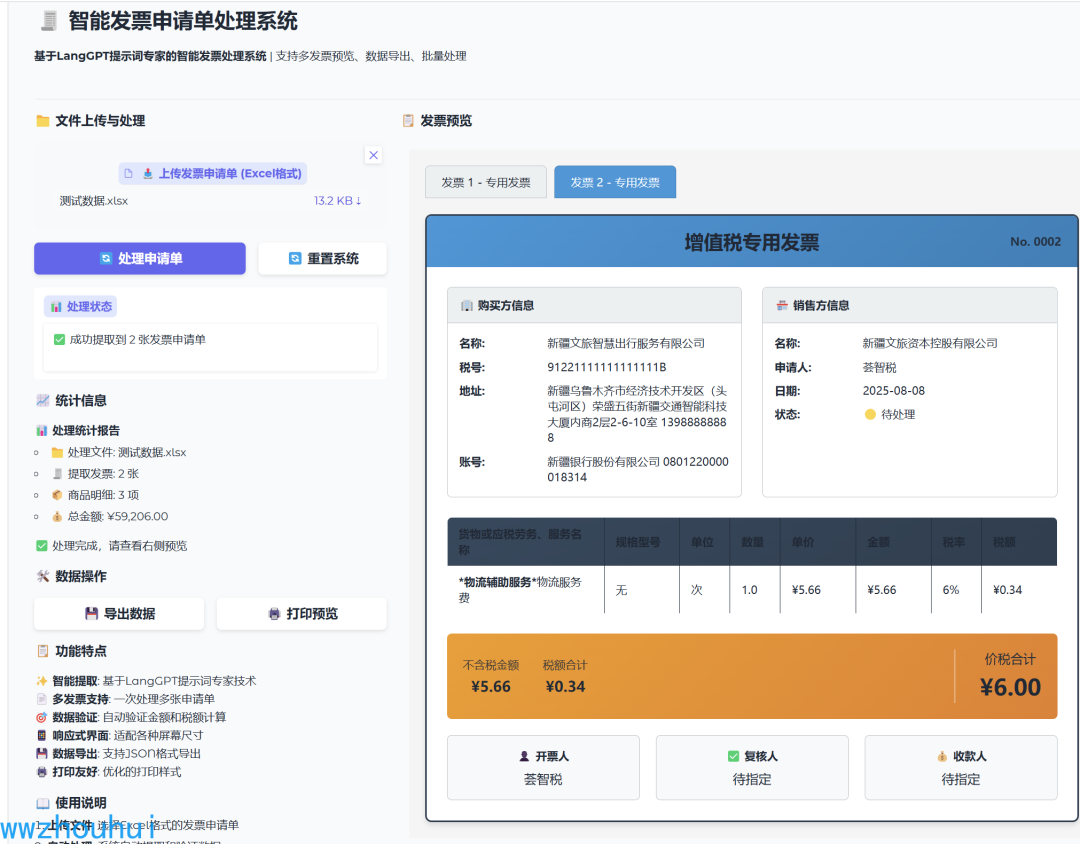This screenshot has height=844, width=1080.
Task: Click the 处理申请单 button
Action: 140,258
